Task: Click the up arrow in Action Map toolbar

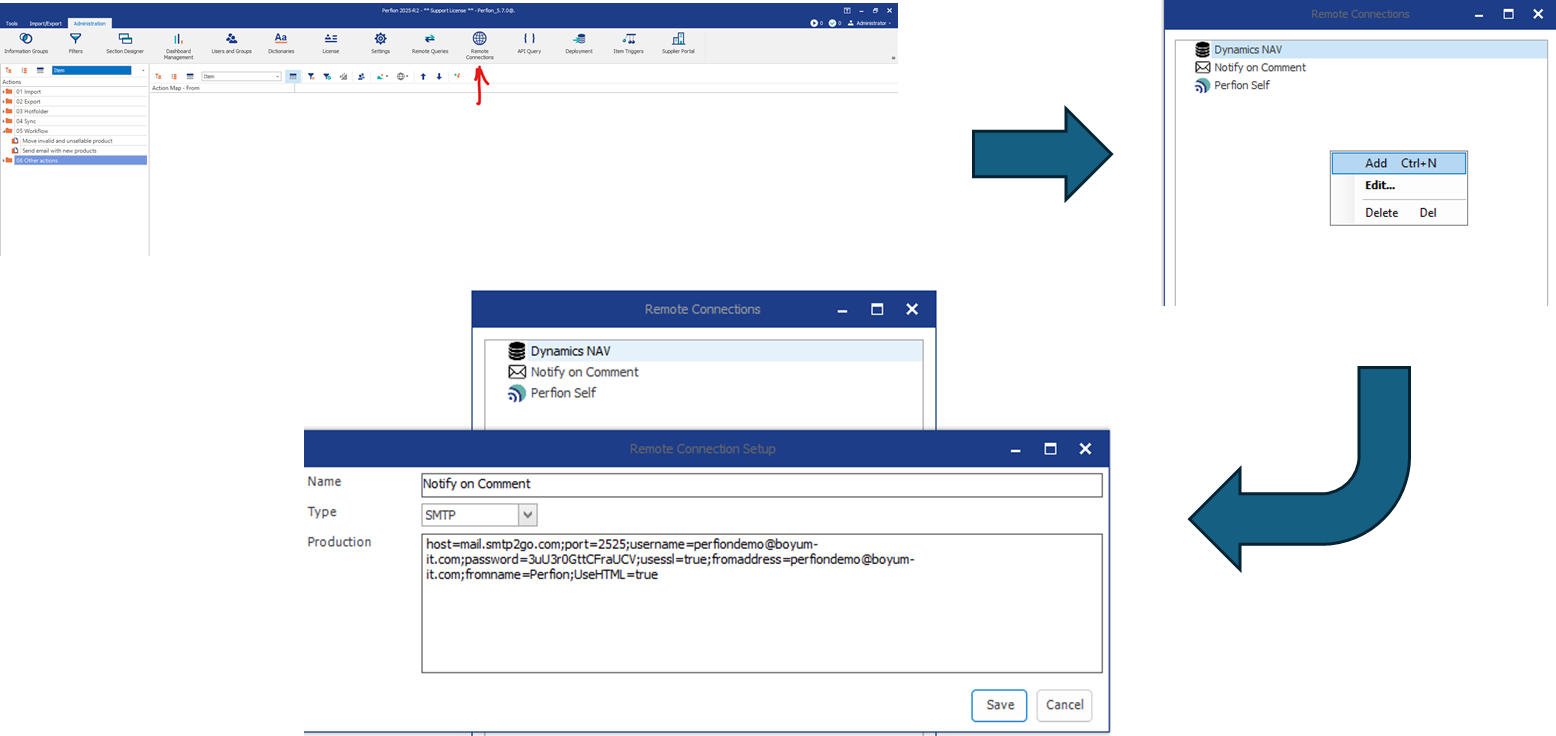Action: (423, 76)
